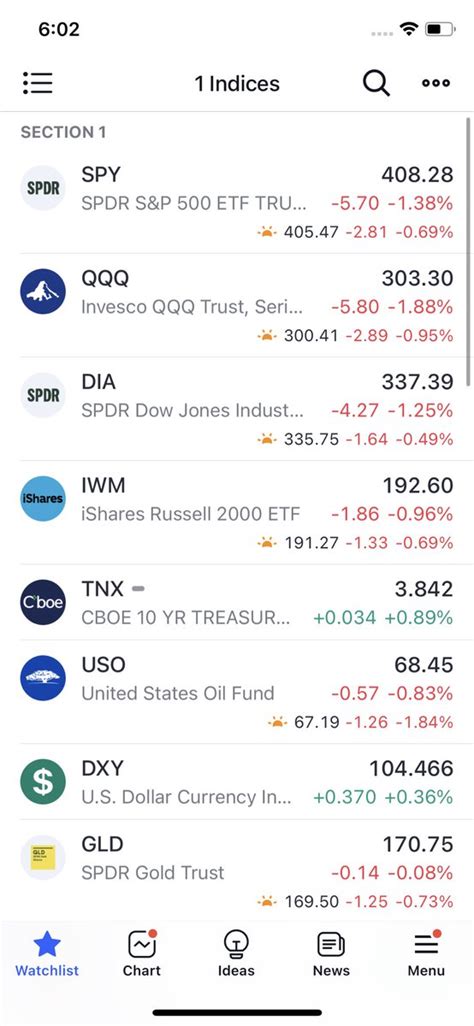This screenshot has height=1026, width=474.
Task: Open the watchlist list menu icon
Action: (x=37, y=83)
